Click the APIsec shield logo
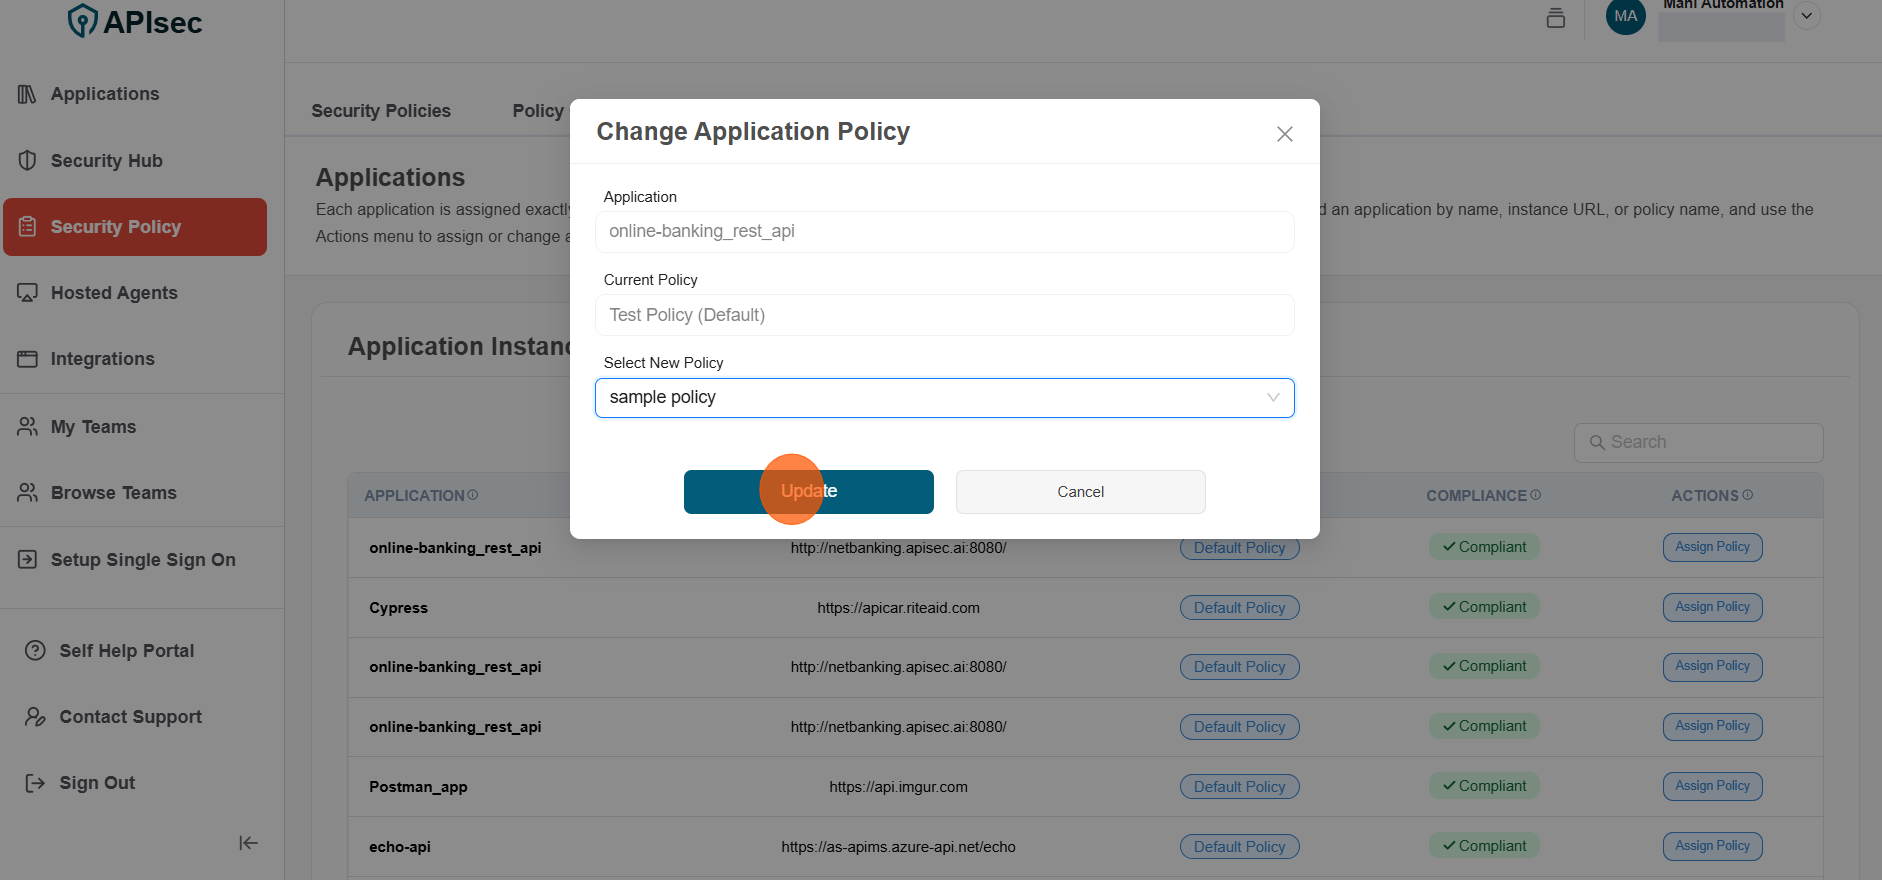The height and width of the screenshot is (880, 1882). pyautogui.click(x=82, y=20)
